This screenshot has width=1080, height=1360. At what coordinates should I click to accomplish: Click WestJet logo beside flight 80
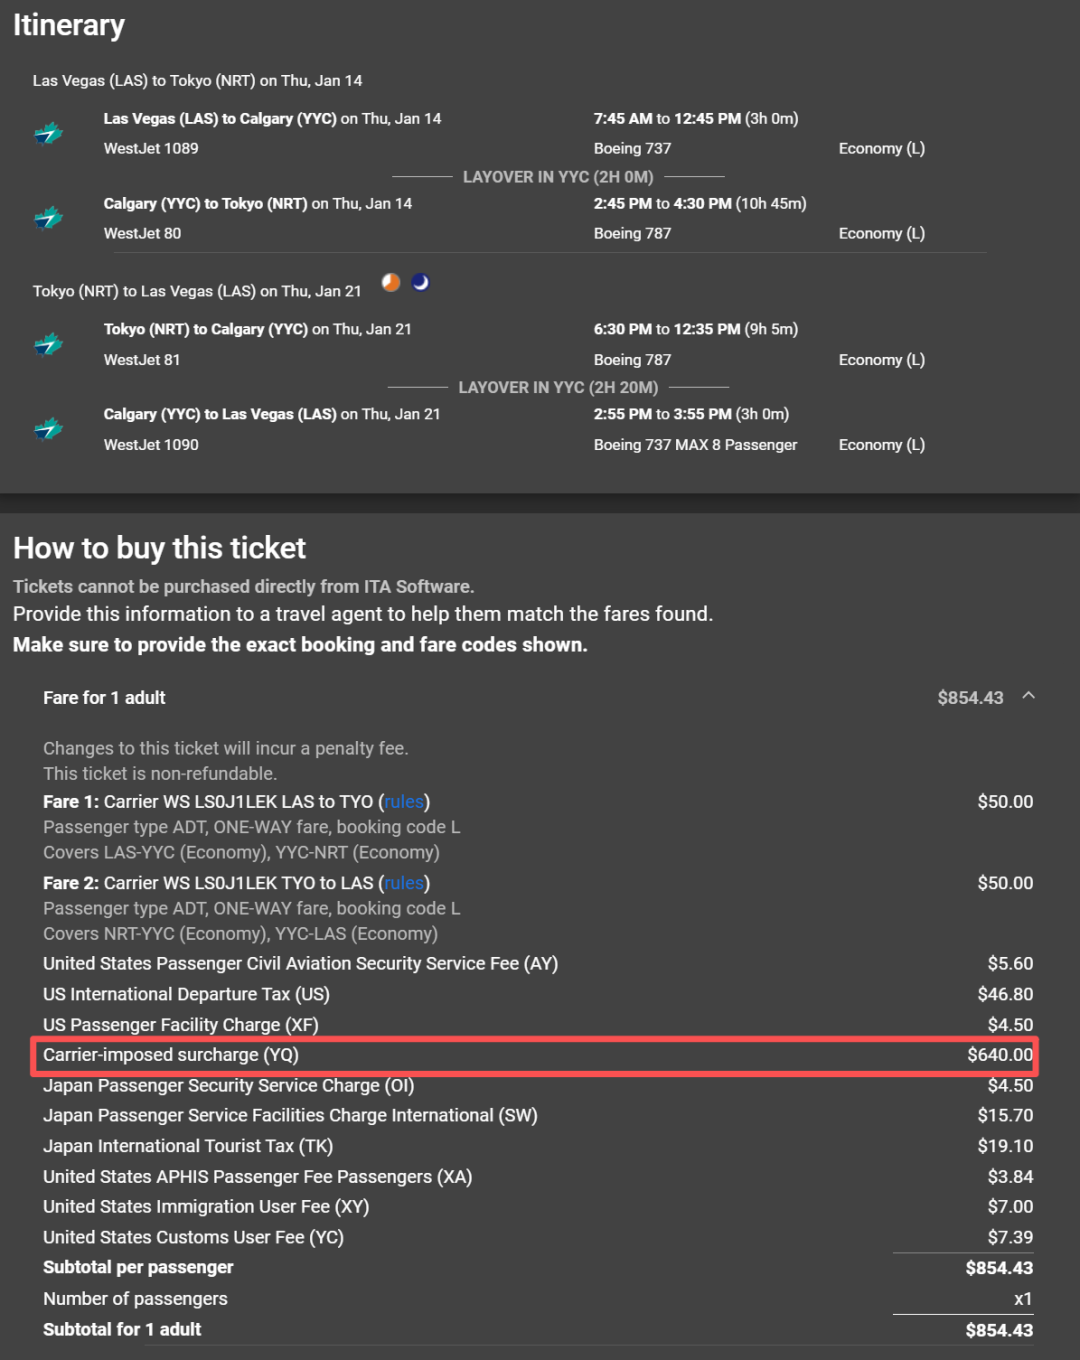click(48, 218)
